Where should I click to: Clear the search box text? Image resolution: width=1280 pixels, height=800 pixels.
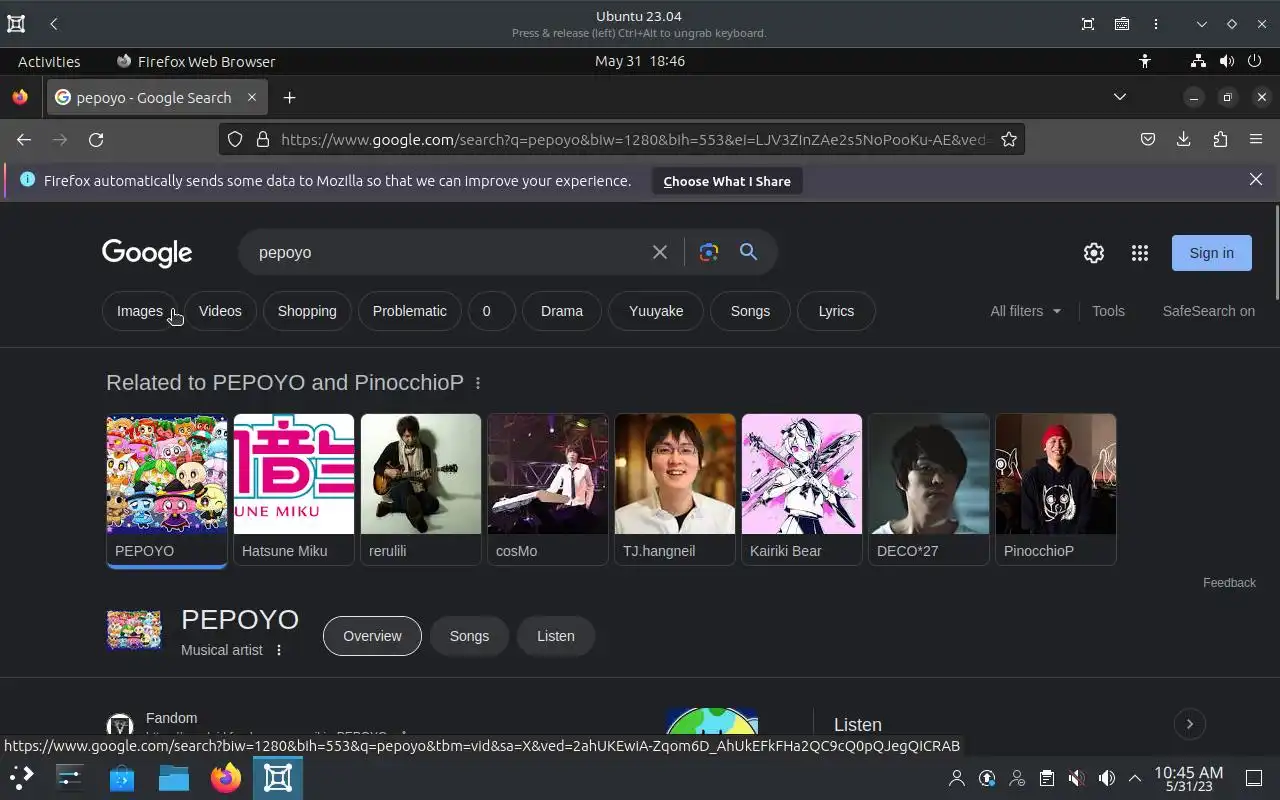point(660,252)
